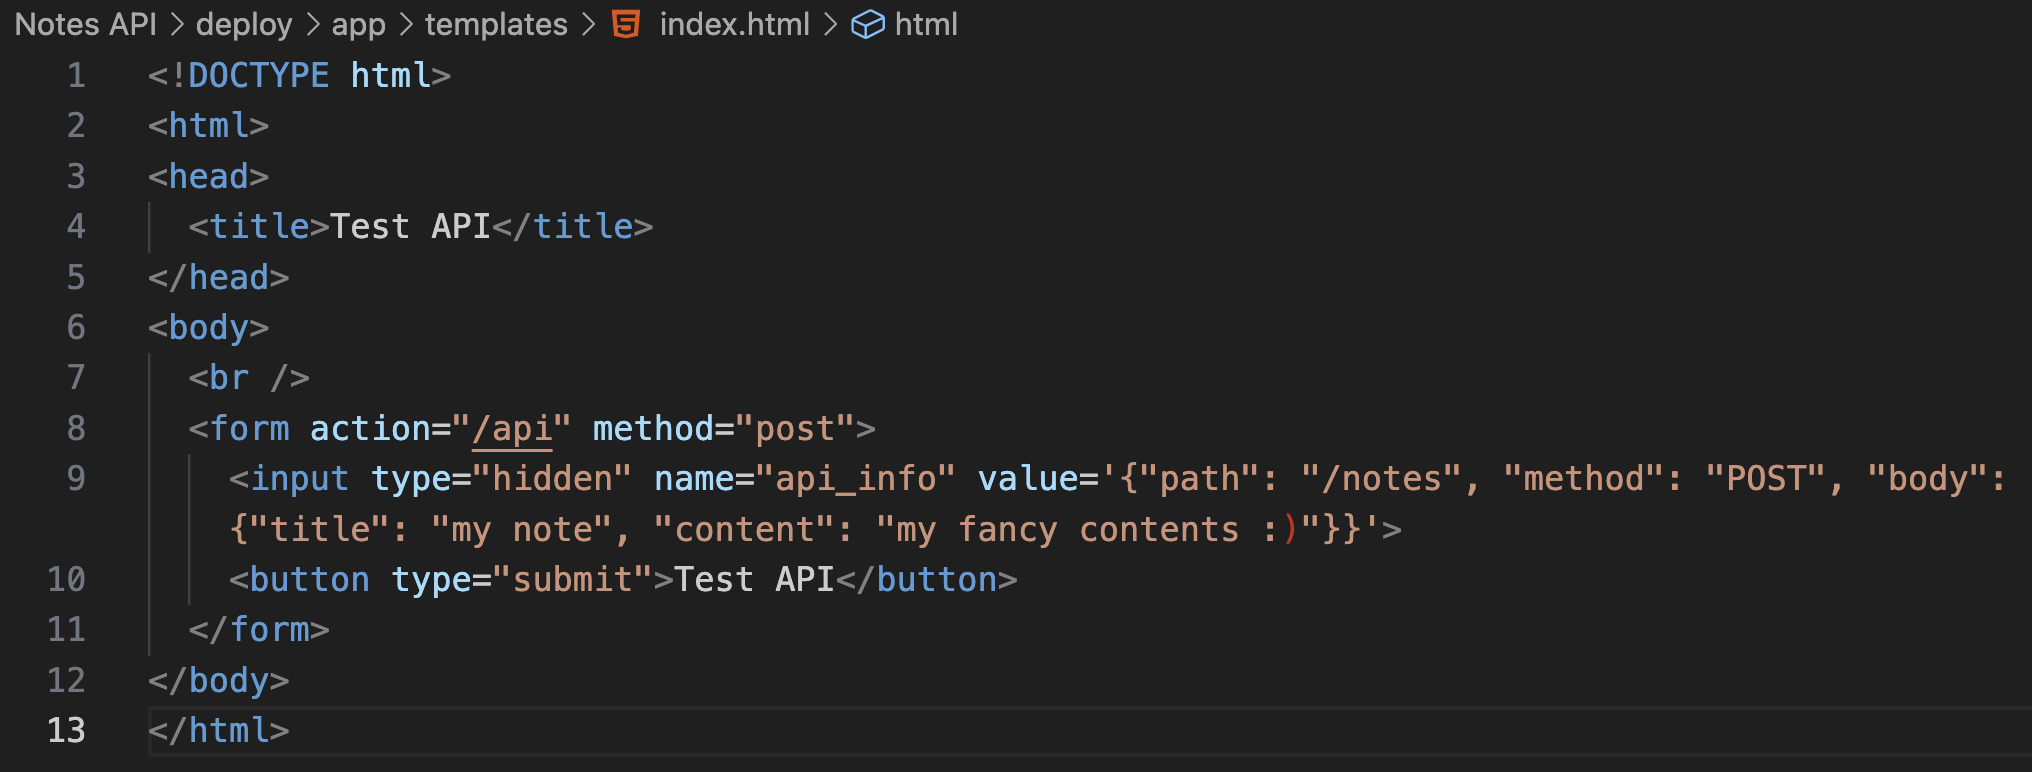
Task: Select the html symbol breadcrumb
Action: point(926,24)
